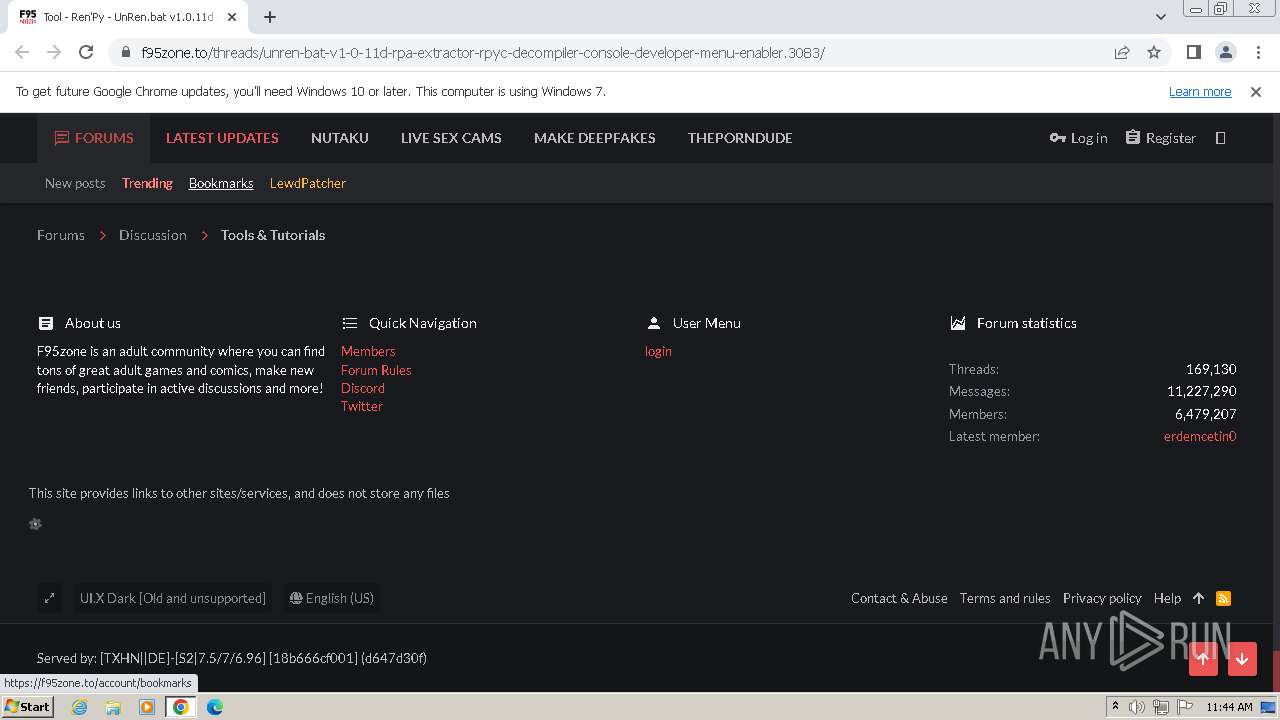
Task: Toggle Chrome side panel
Action: [x=1193, y=52]
